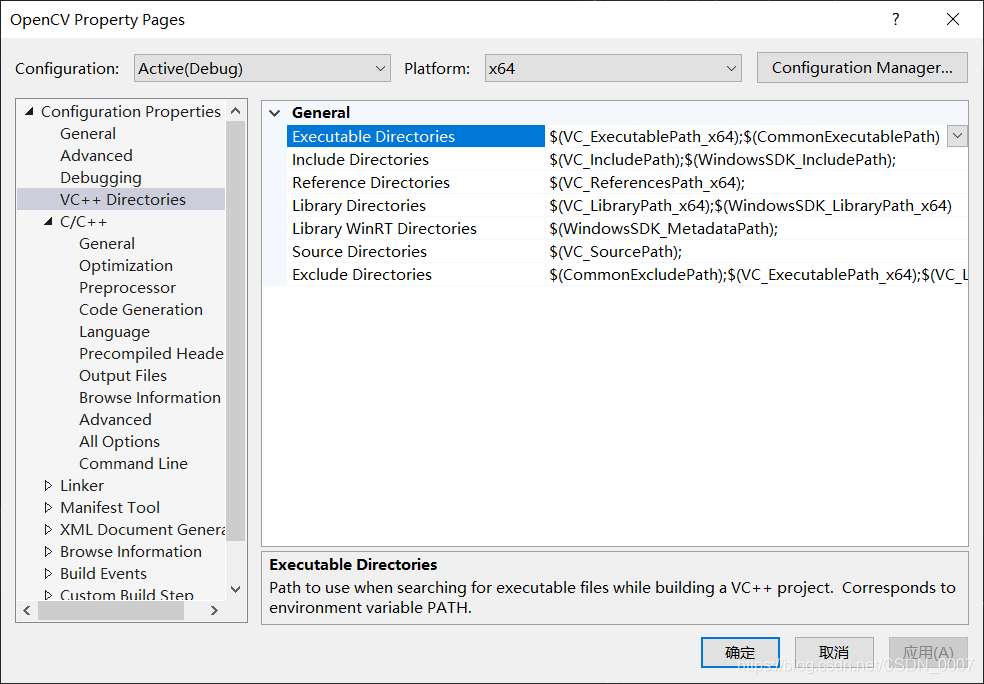The image size is (984, 684).
Task: Select the Manifest Tool tree item label
Action: pyautogui.click(x=110, y=508)
